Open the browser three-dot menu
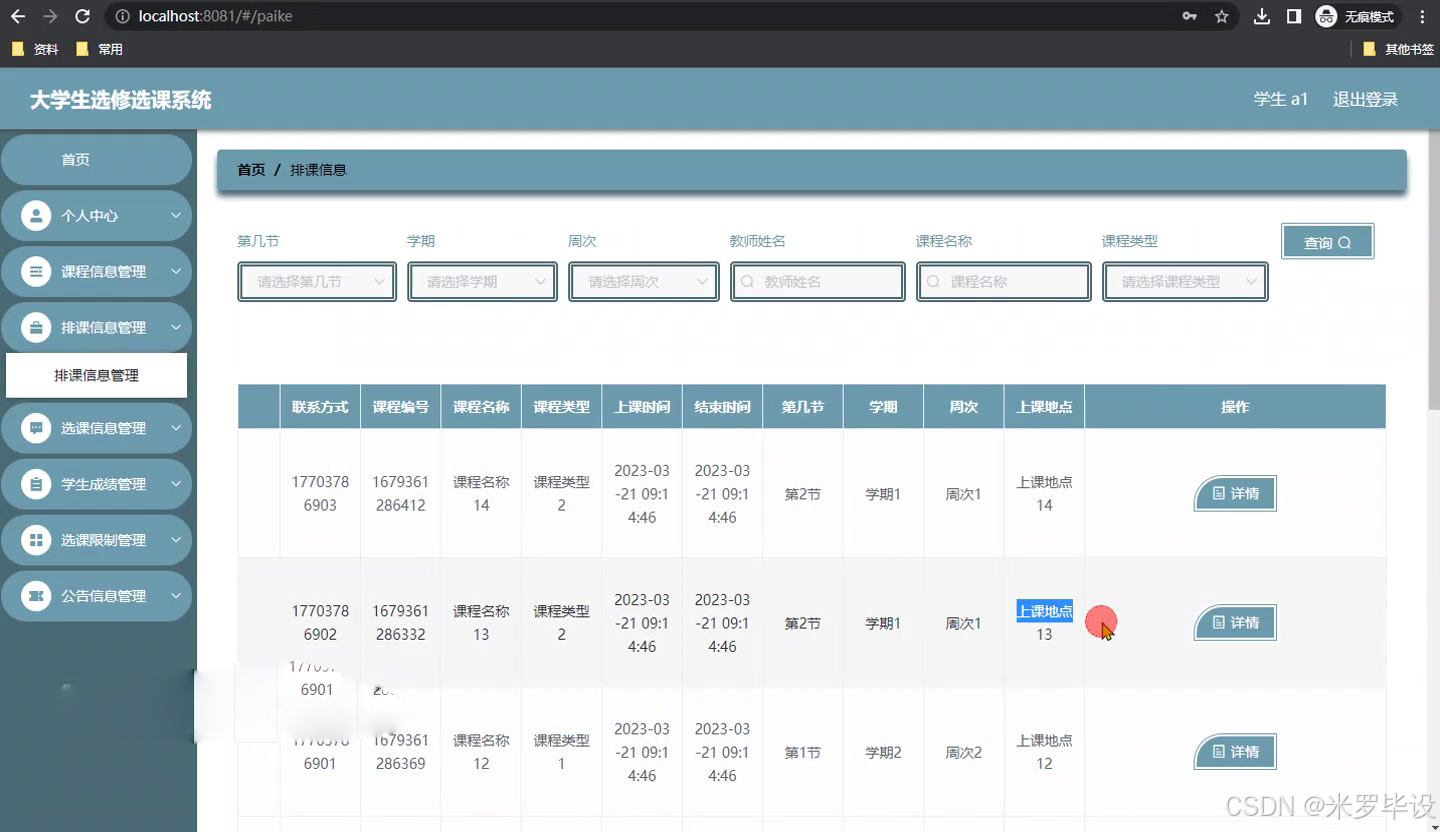 point(1422,16)
